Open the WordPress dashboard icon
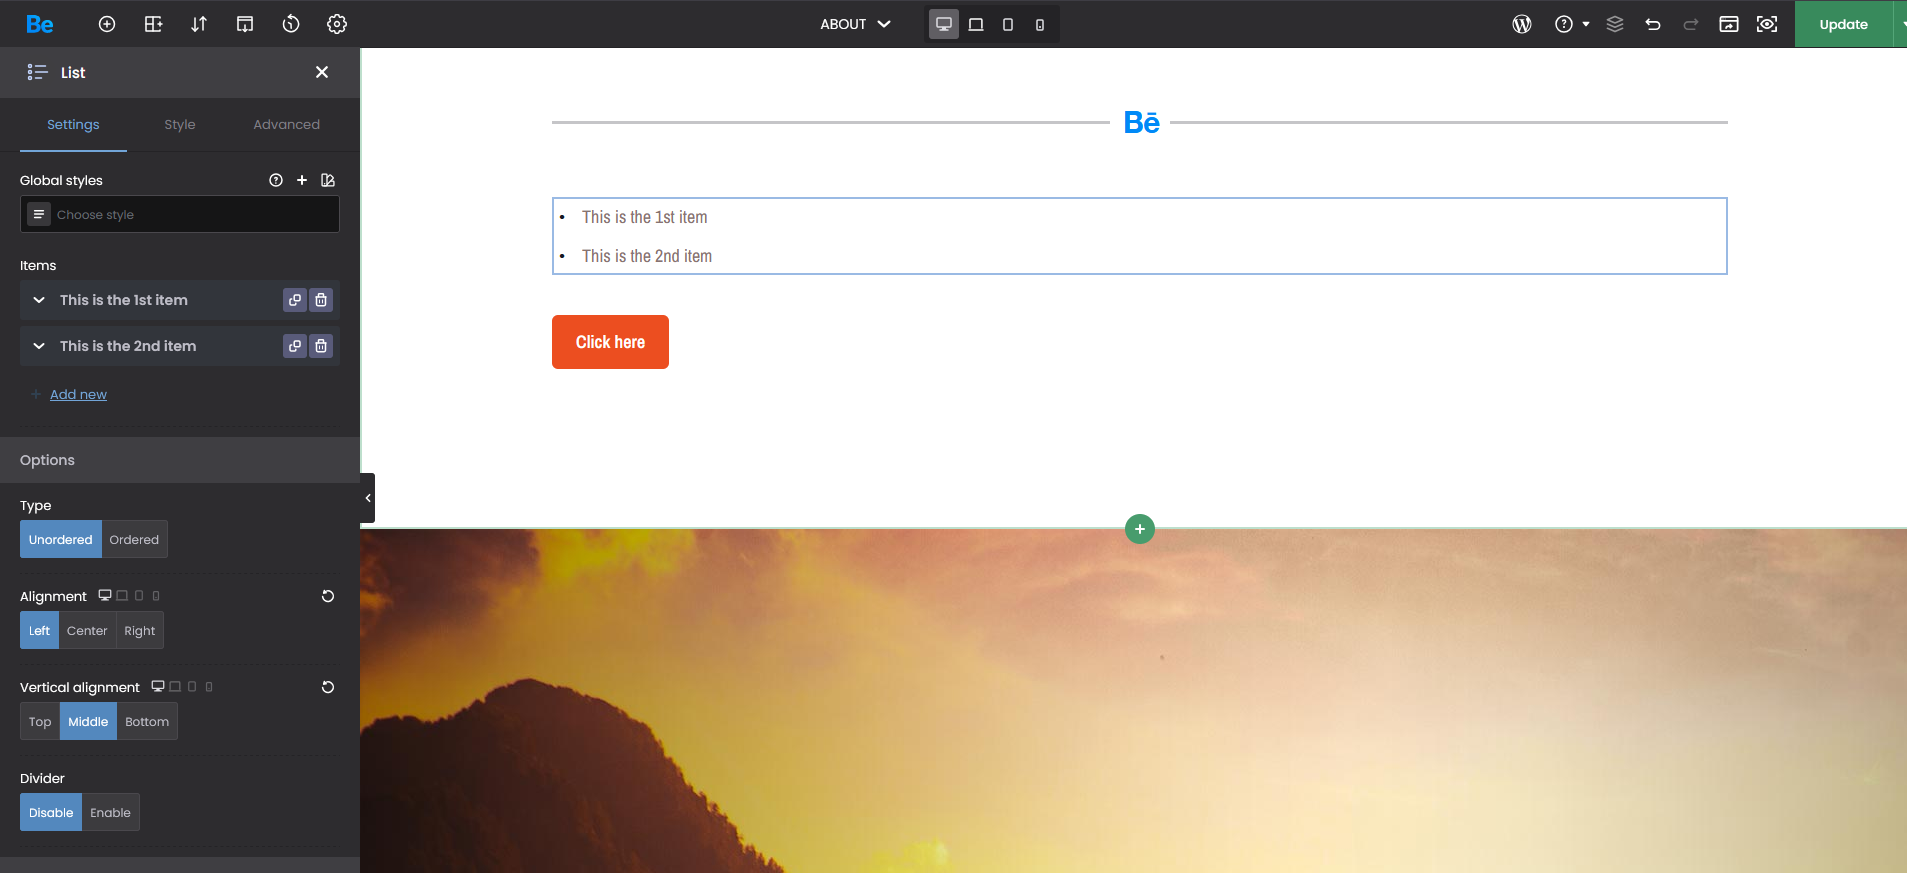This screenshot has width=1907, height=873. (1521, 24)
